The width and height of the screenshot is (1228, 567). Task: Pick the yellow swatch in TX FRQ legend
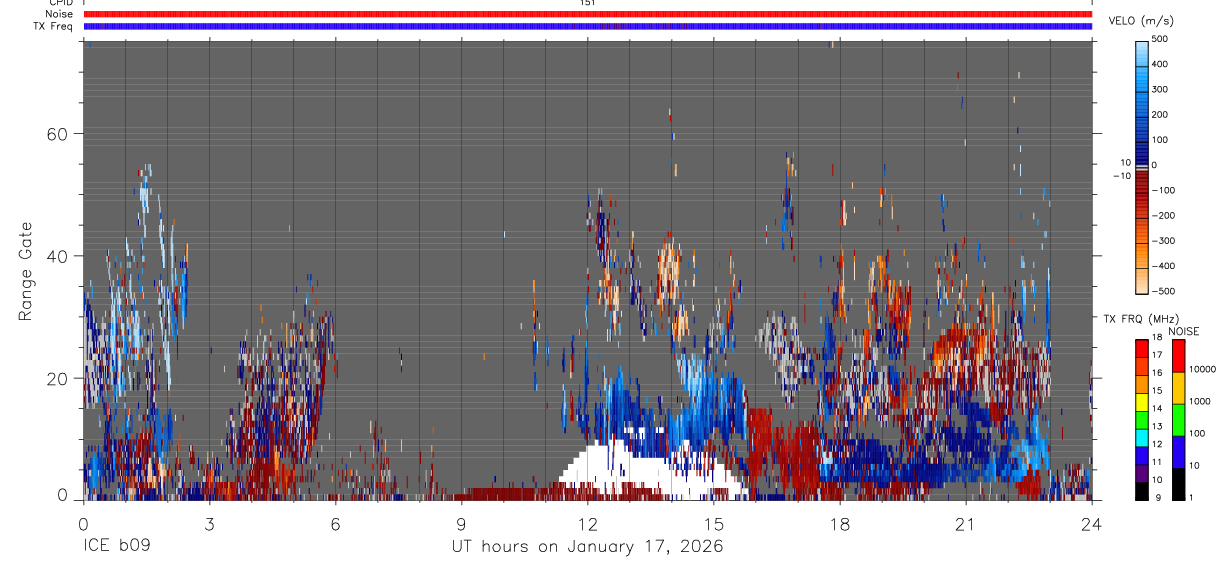point(1142,402)
